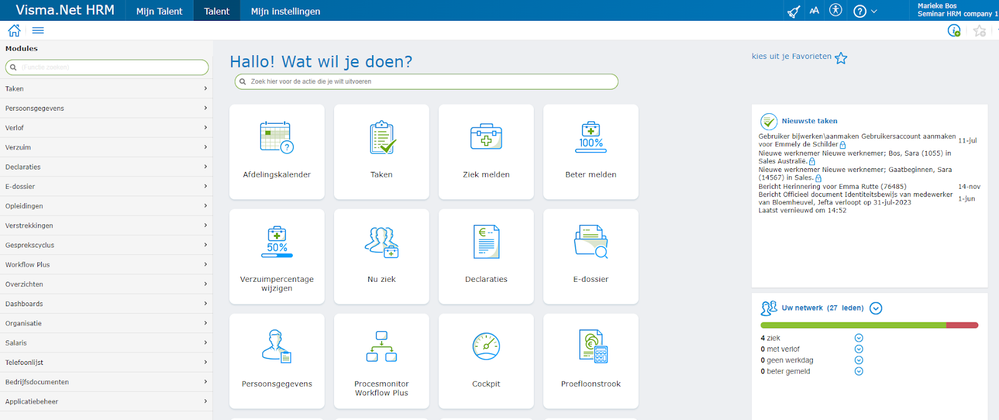This screenshot has height=420, width=999.
Task: Click lock icon after Sales Australië
Action: [x=812, y=162]
